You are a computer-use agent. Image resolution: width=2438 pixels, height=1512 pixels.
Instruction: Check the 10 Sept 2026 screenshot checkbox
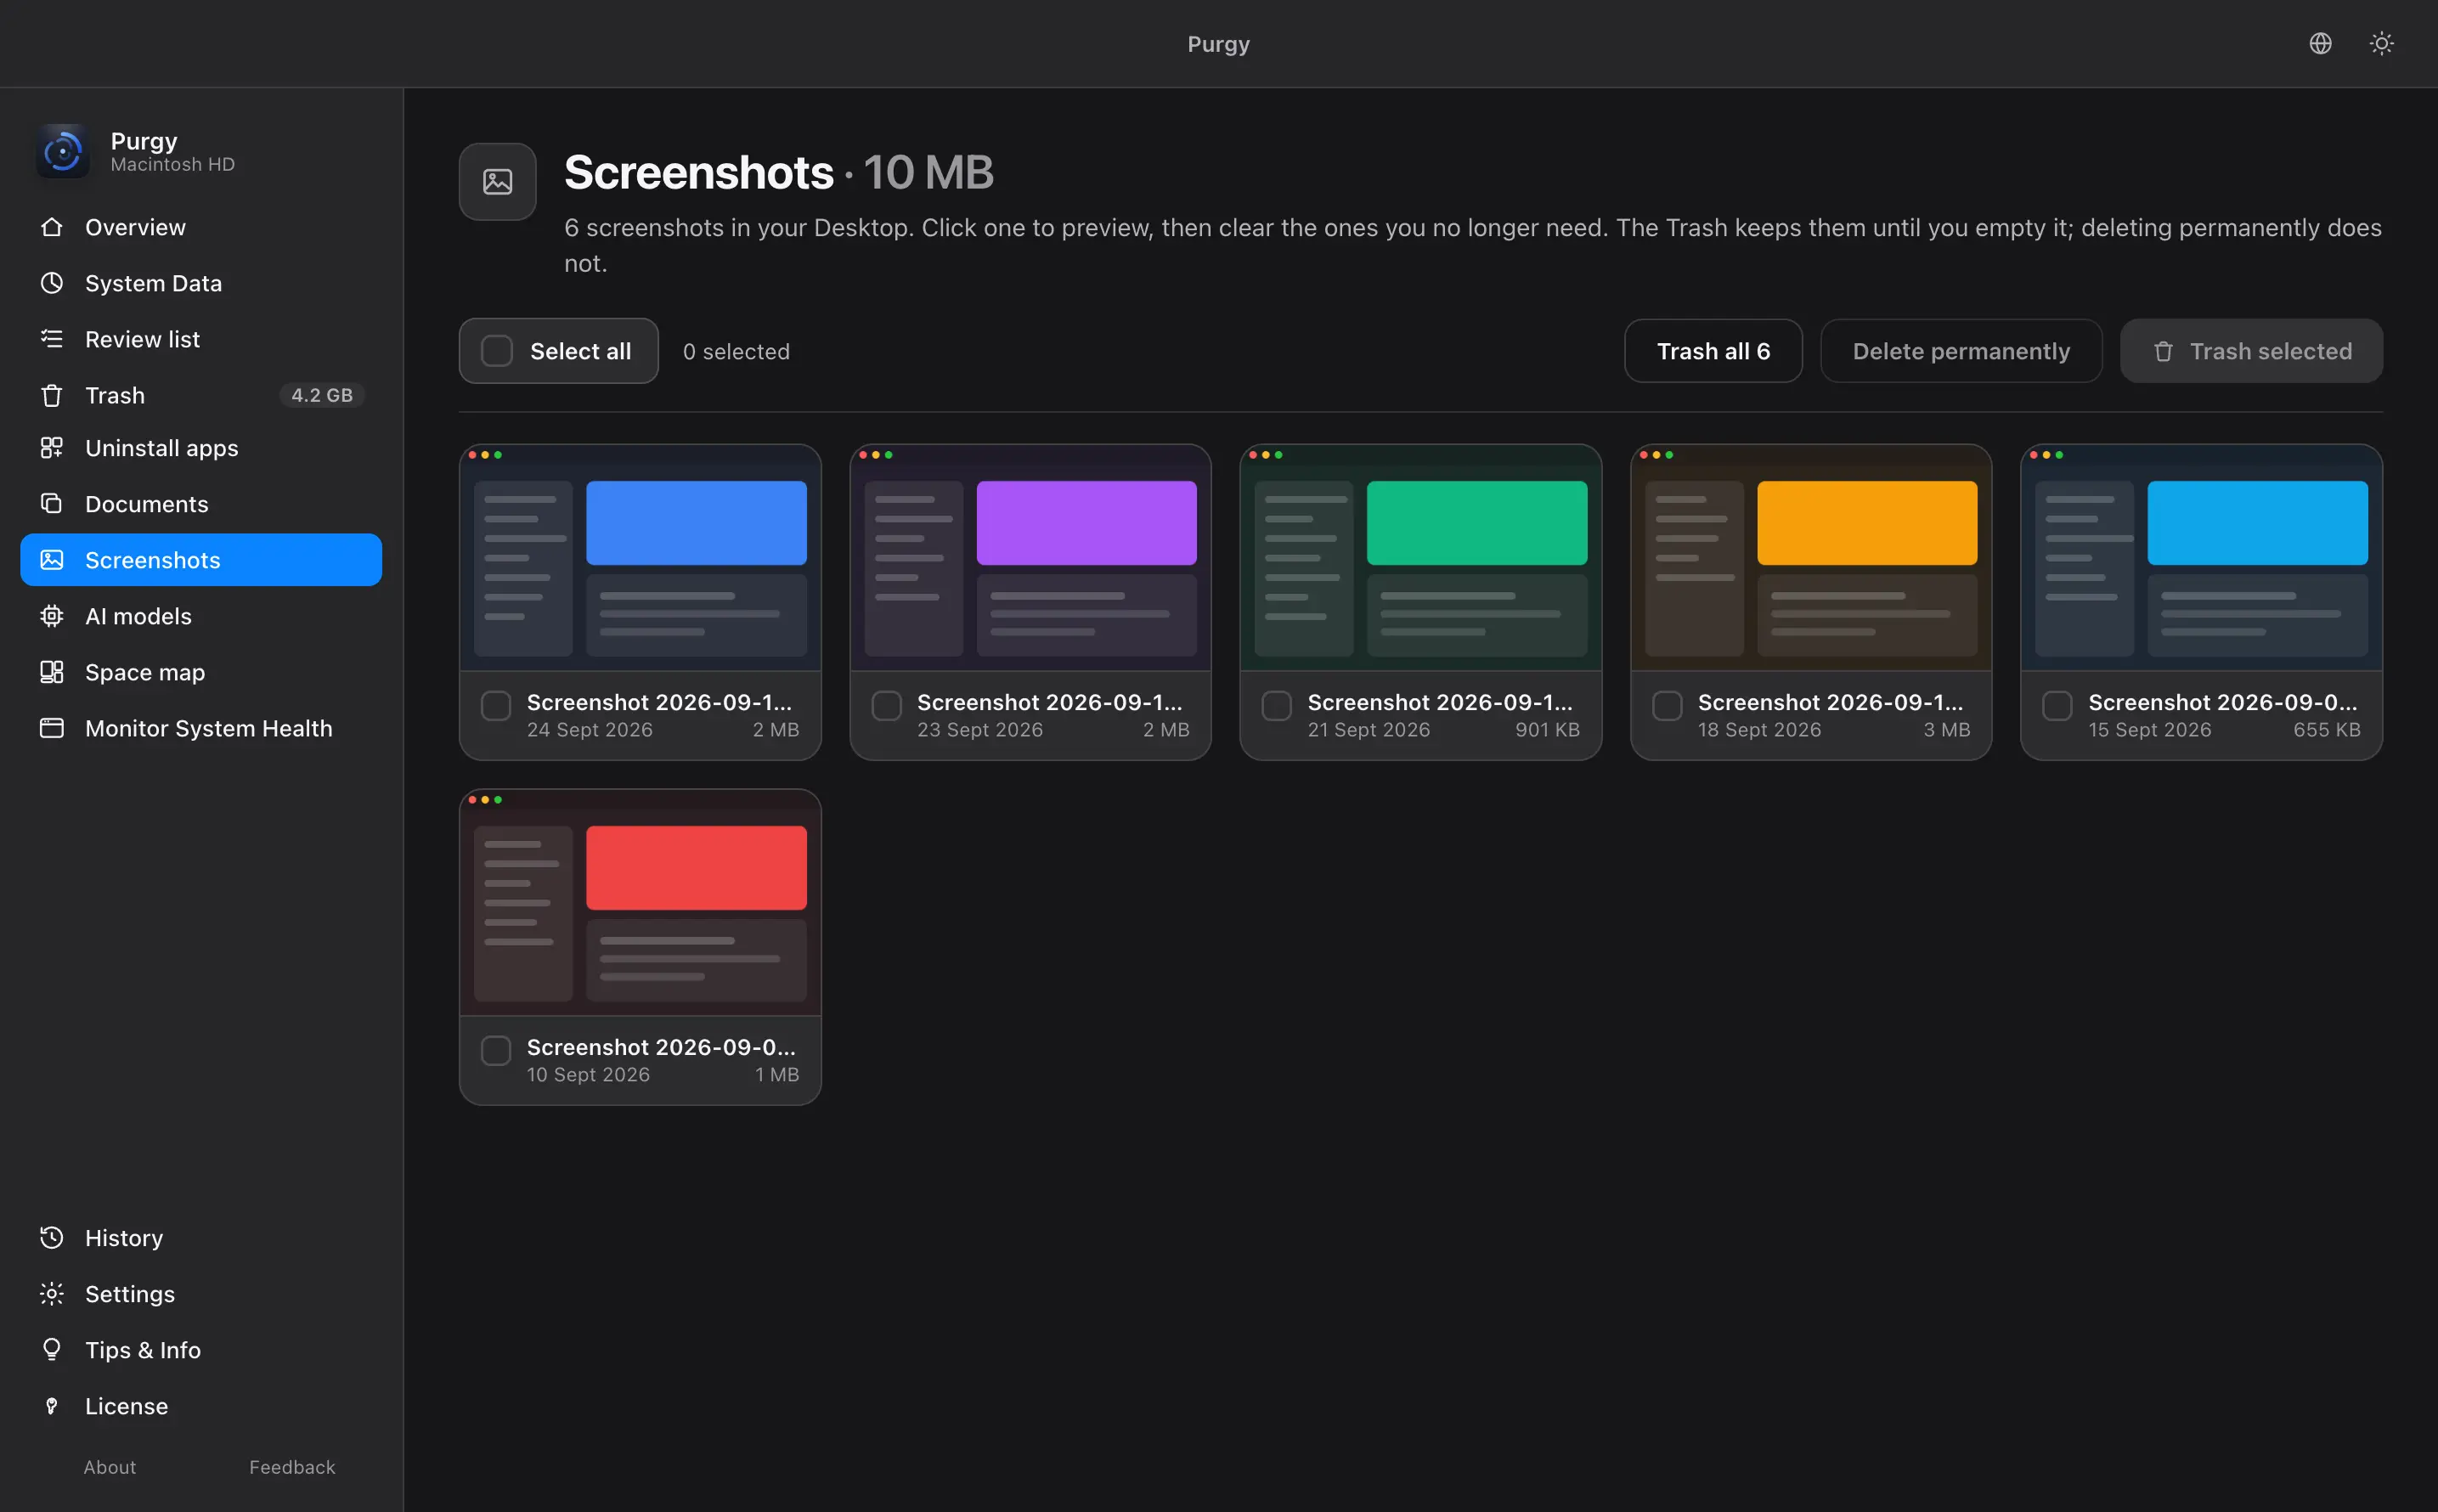(x=496, y=1051)
